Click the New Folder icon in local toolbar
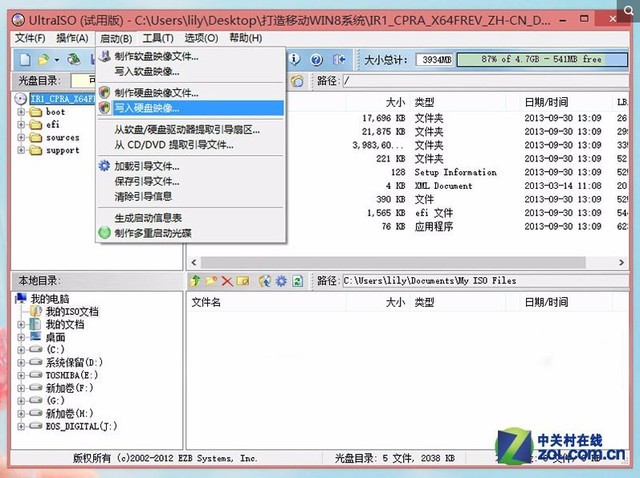The image size is (640, 478). tap(211, 281)
